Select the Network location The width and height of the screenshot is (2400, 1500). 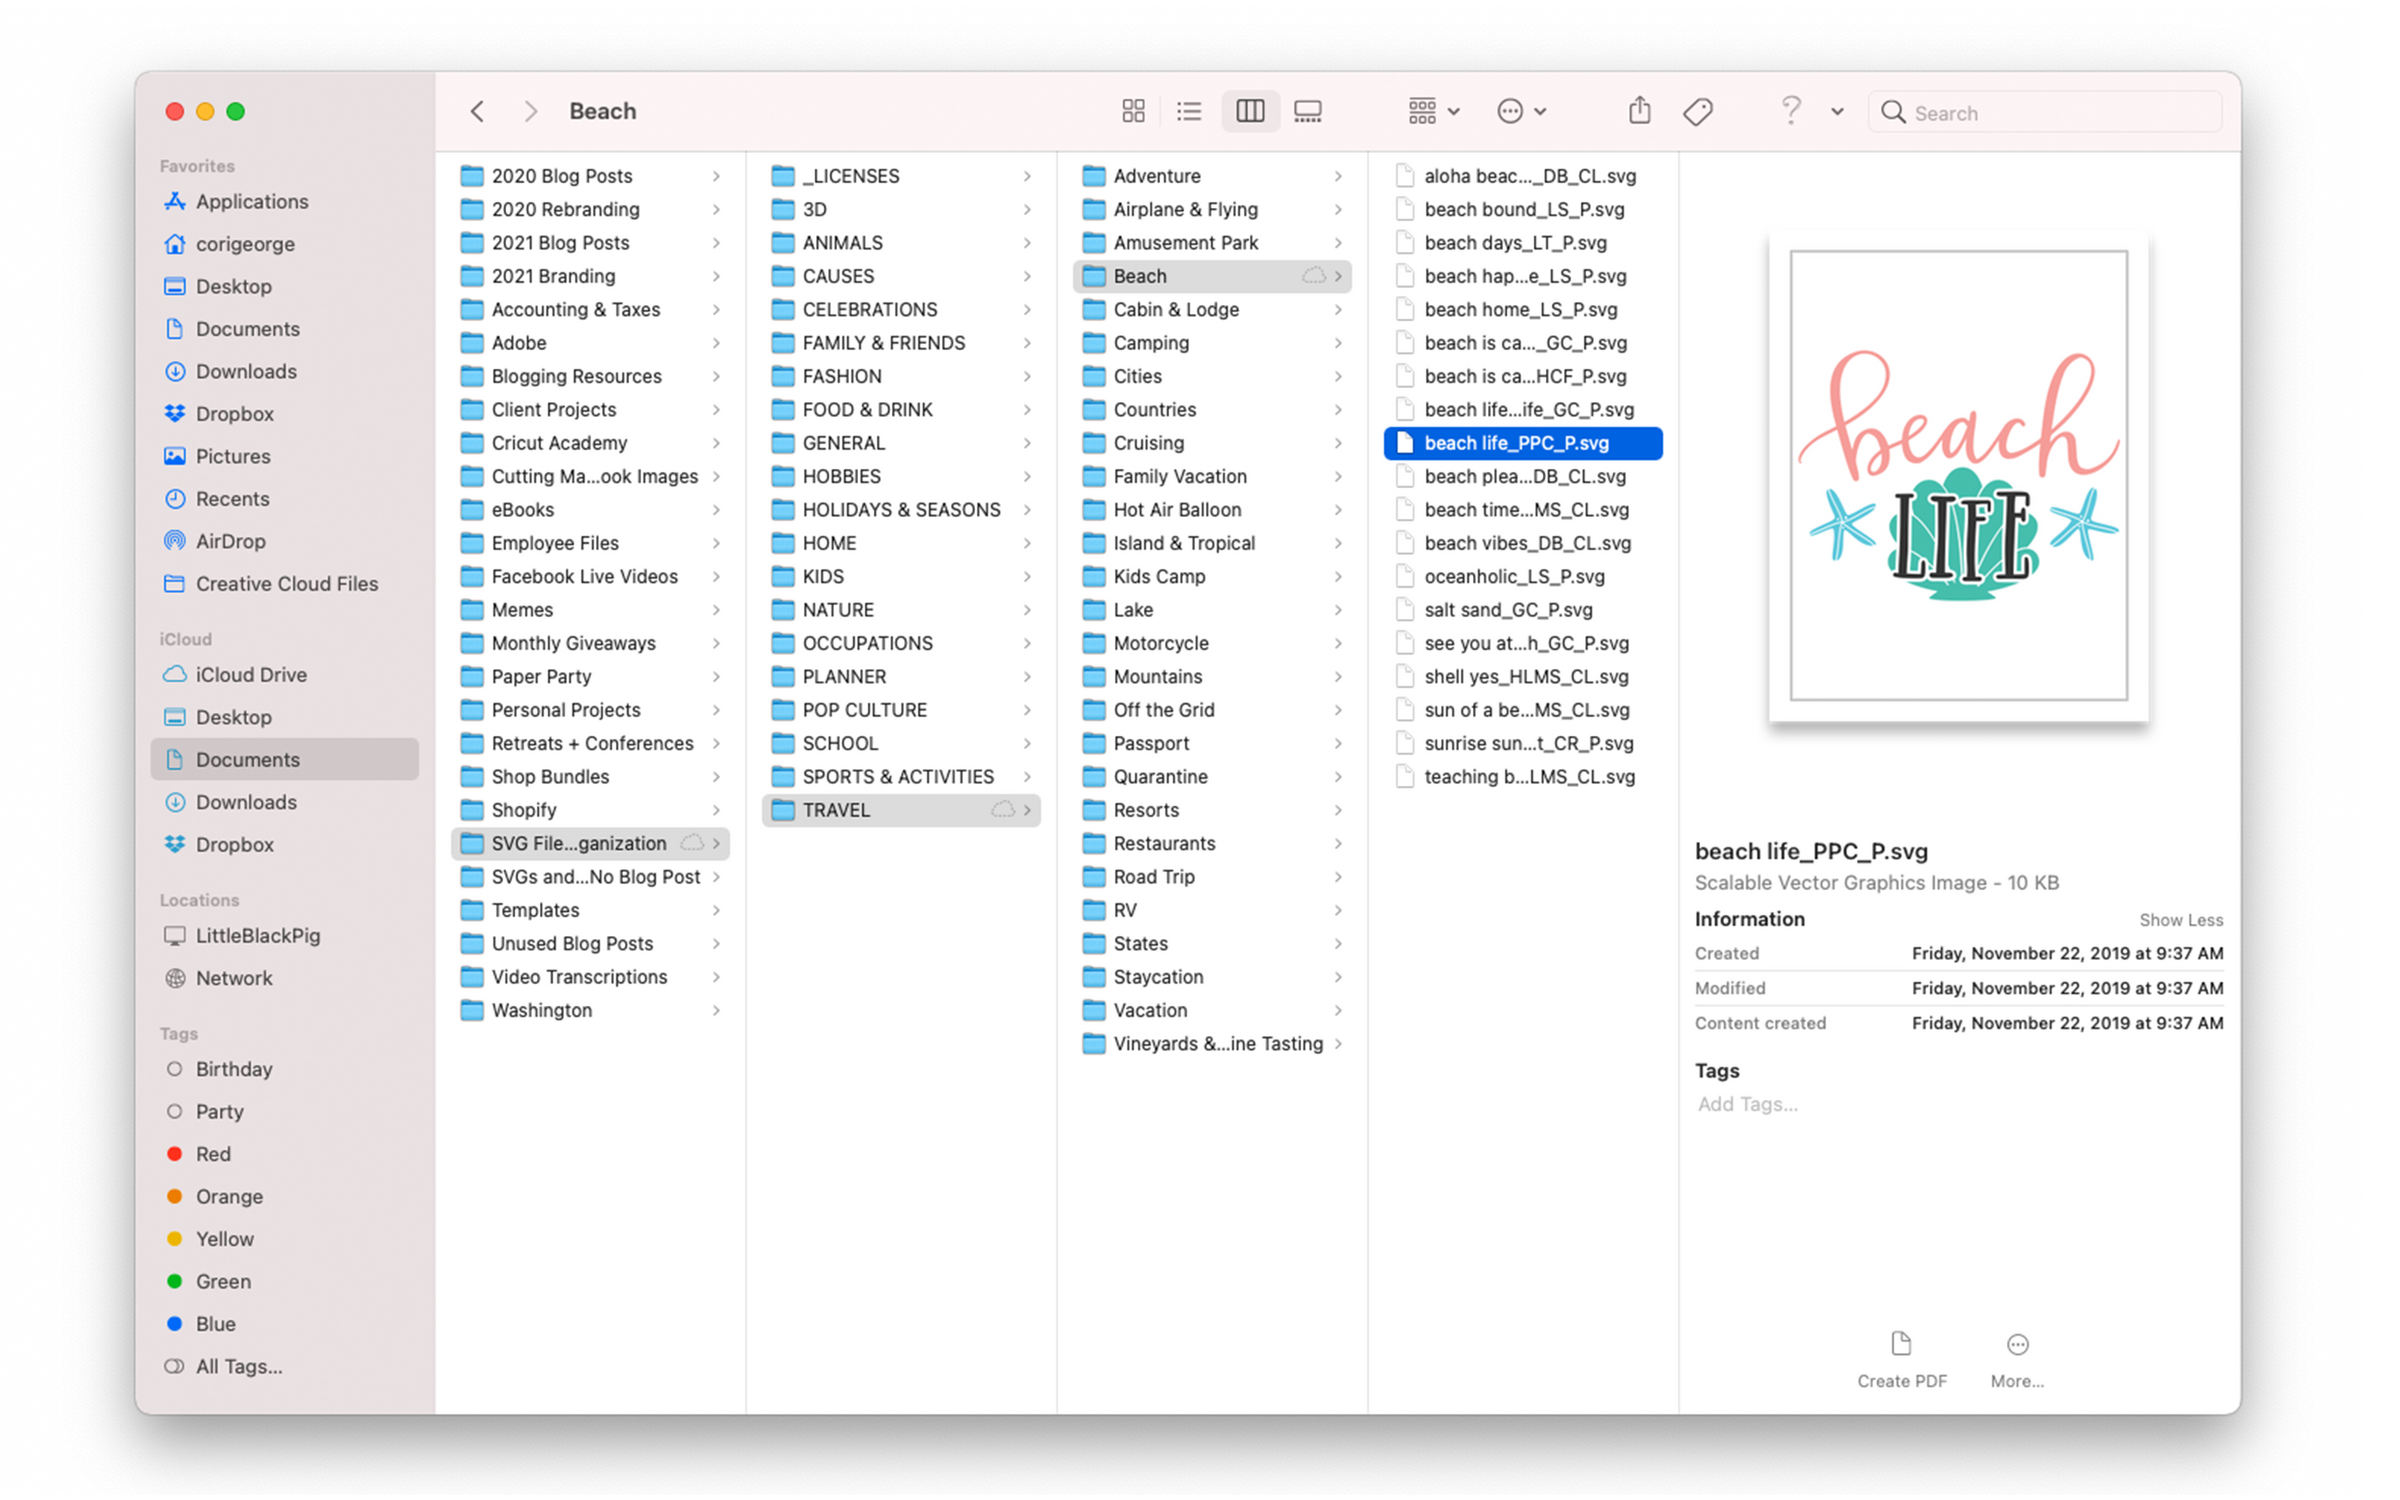tap(234, 978)
